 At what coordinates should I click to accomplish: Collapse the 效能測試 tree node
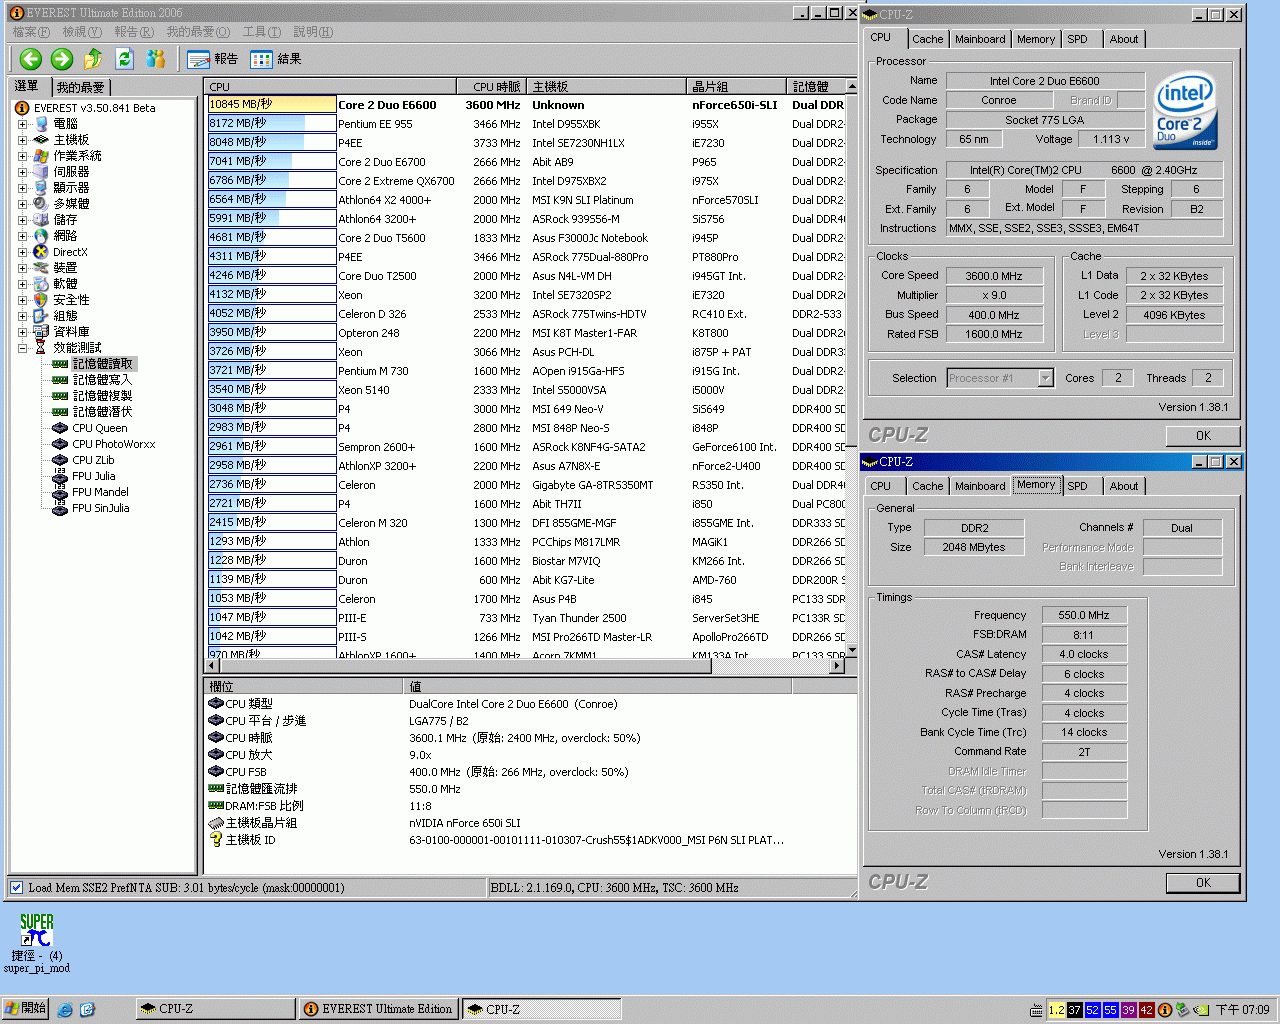tap(22, 348)
